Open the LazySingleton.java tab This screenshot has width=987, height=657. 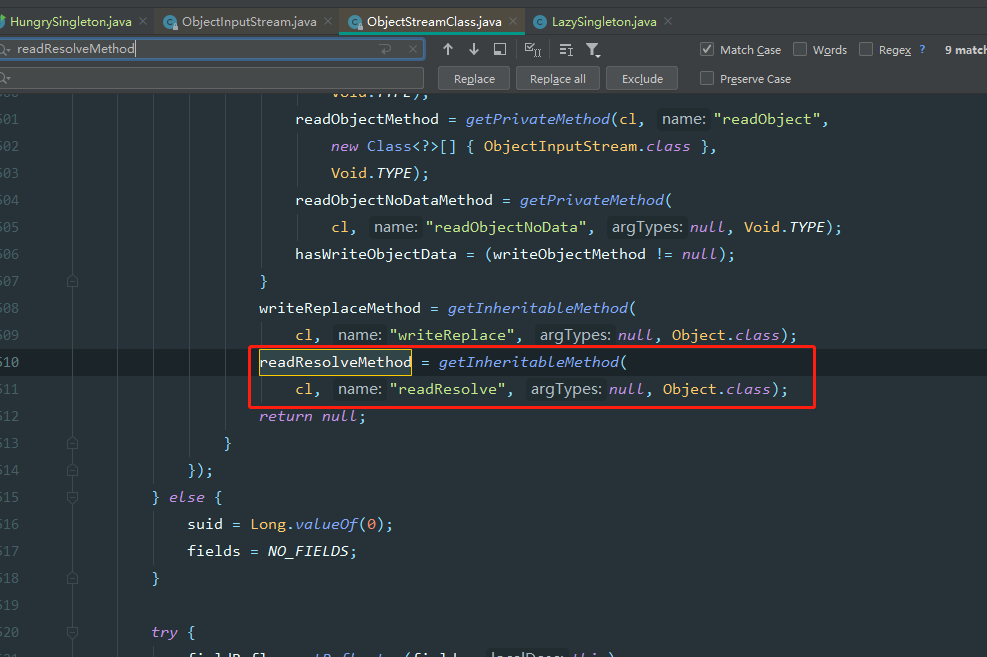coord(604,21)
